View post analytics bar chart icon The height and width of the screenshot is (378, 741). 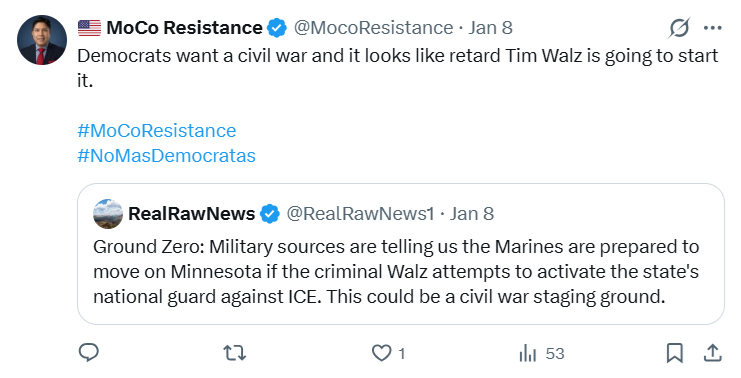[527, 353]
